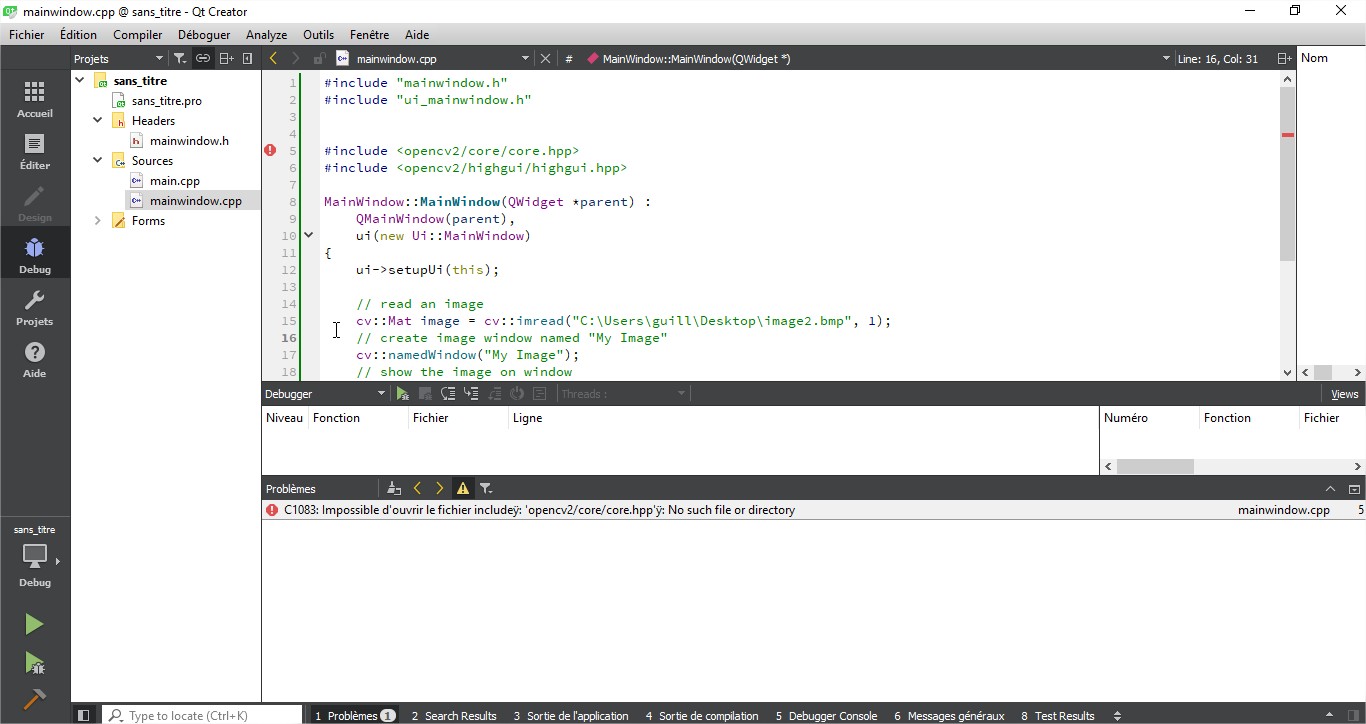This screenshot has height=724, width=1366.
Task: Collapse the Sources folder
Action: (97, 160)
